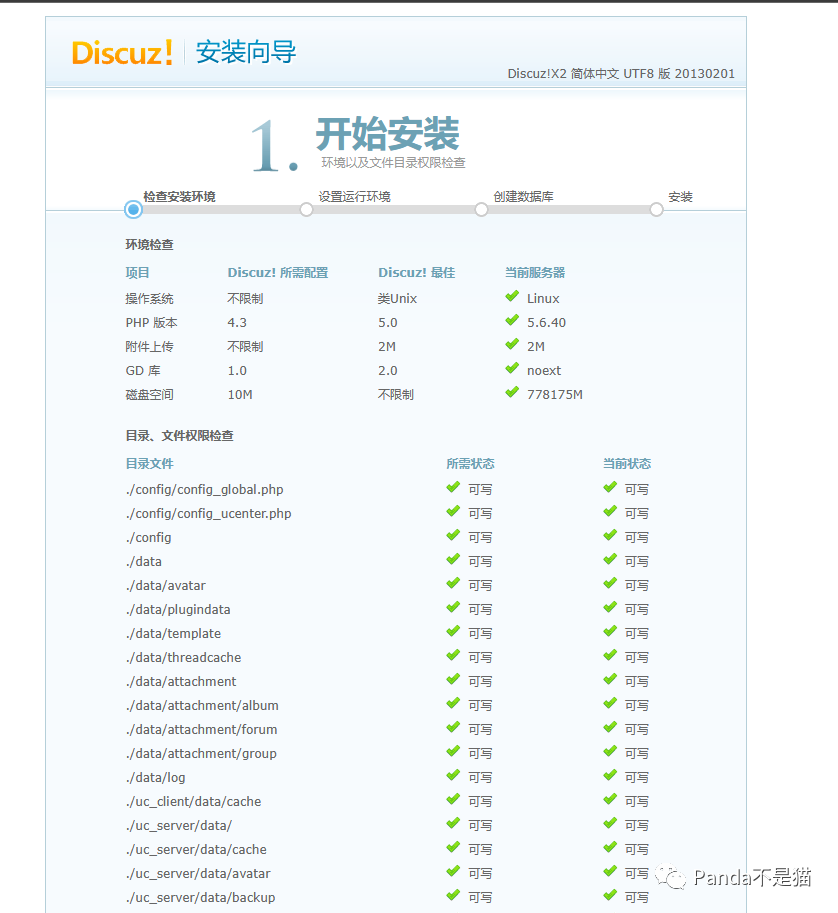Click current-status check for ./uc_server/data/backup
The image size is (838, 913).
(x=610, y=896)
